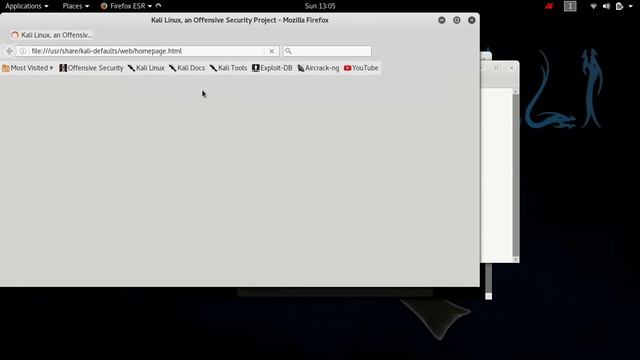Open the Places menu

click(x=76, y=6)
